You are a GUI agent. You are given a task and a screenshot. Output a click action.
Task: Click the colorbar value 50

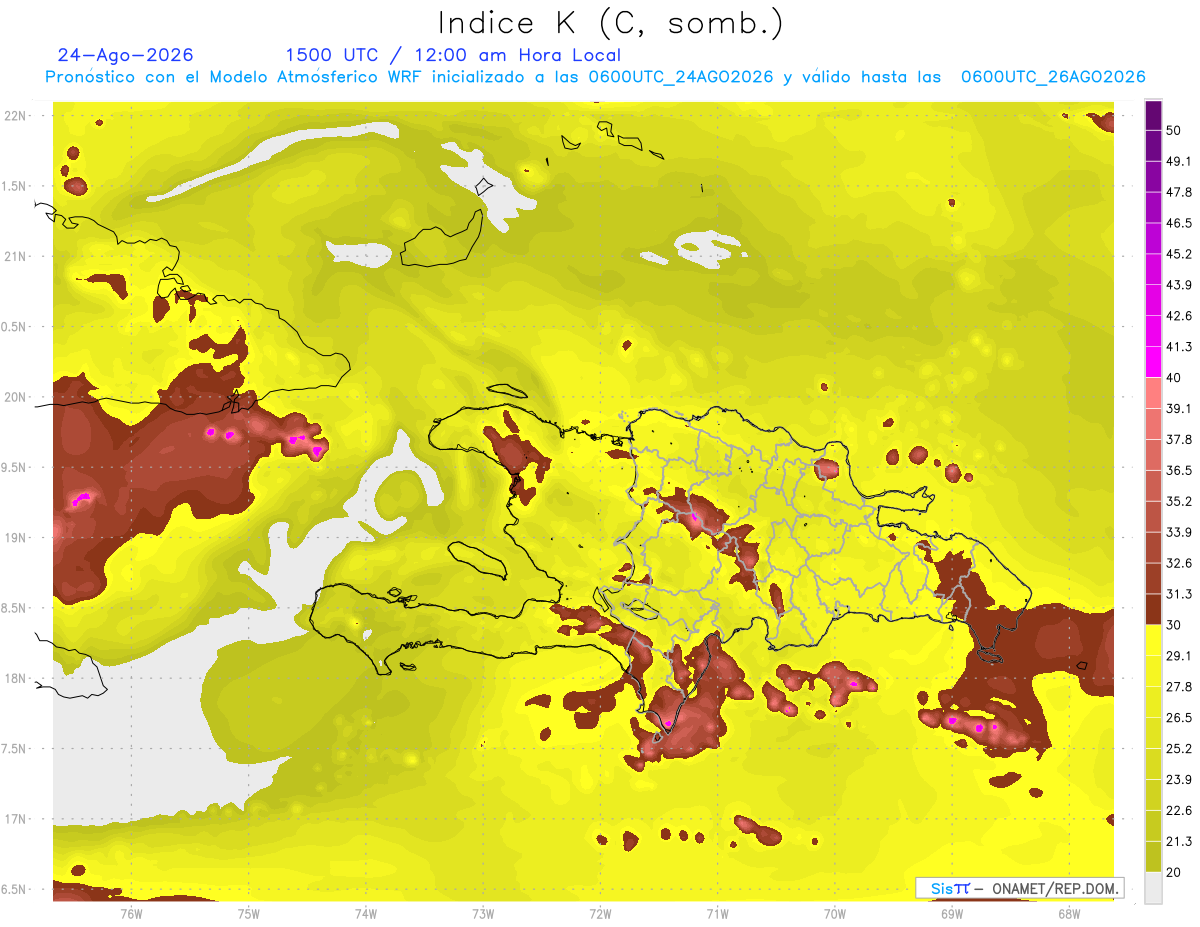pos(1175,130)
